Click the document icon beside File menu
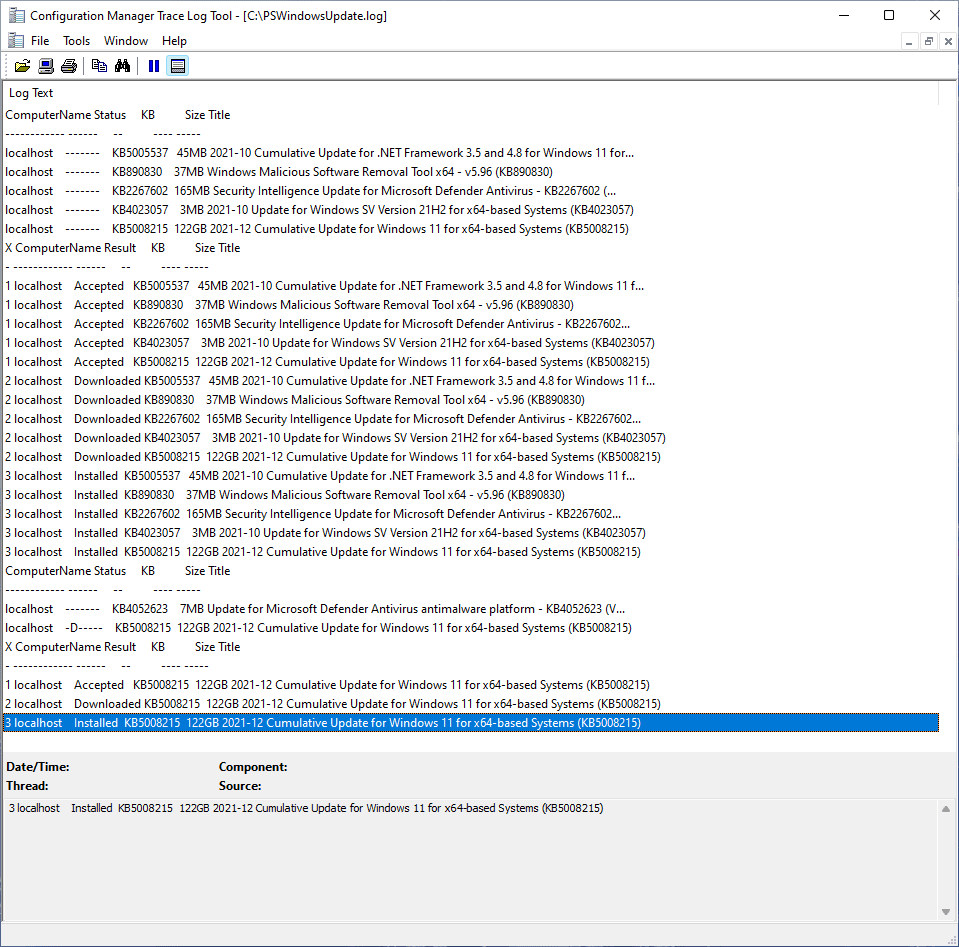Screen dimensions: 959x947 [x=15, y=41]
